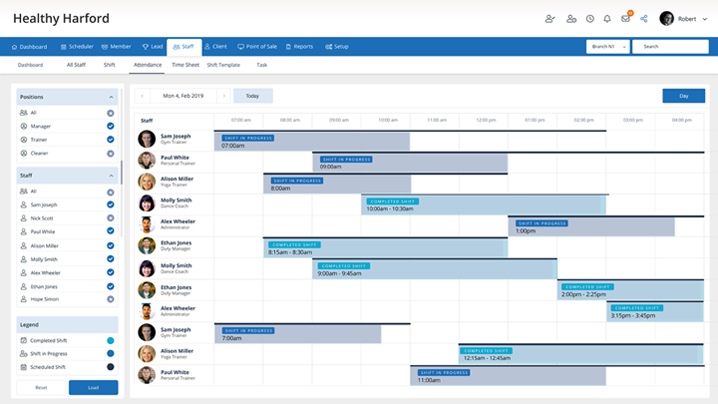Collapse the Staff filter panel
718x404 pixels.
(111, 175)
